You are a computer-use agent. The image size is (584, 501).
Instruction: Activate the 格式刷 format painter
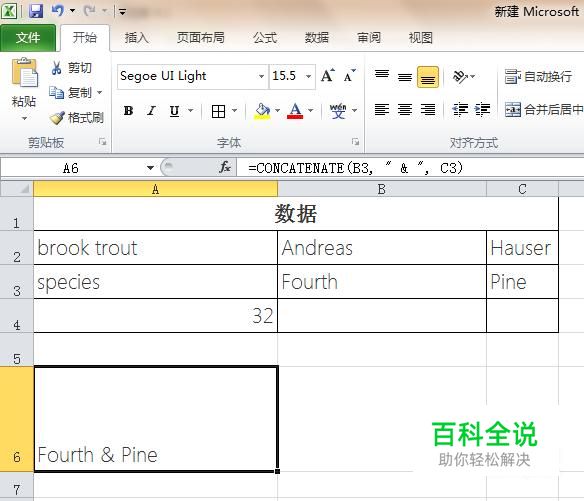tap(77, 118)
